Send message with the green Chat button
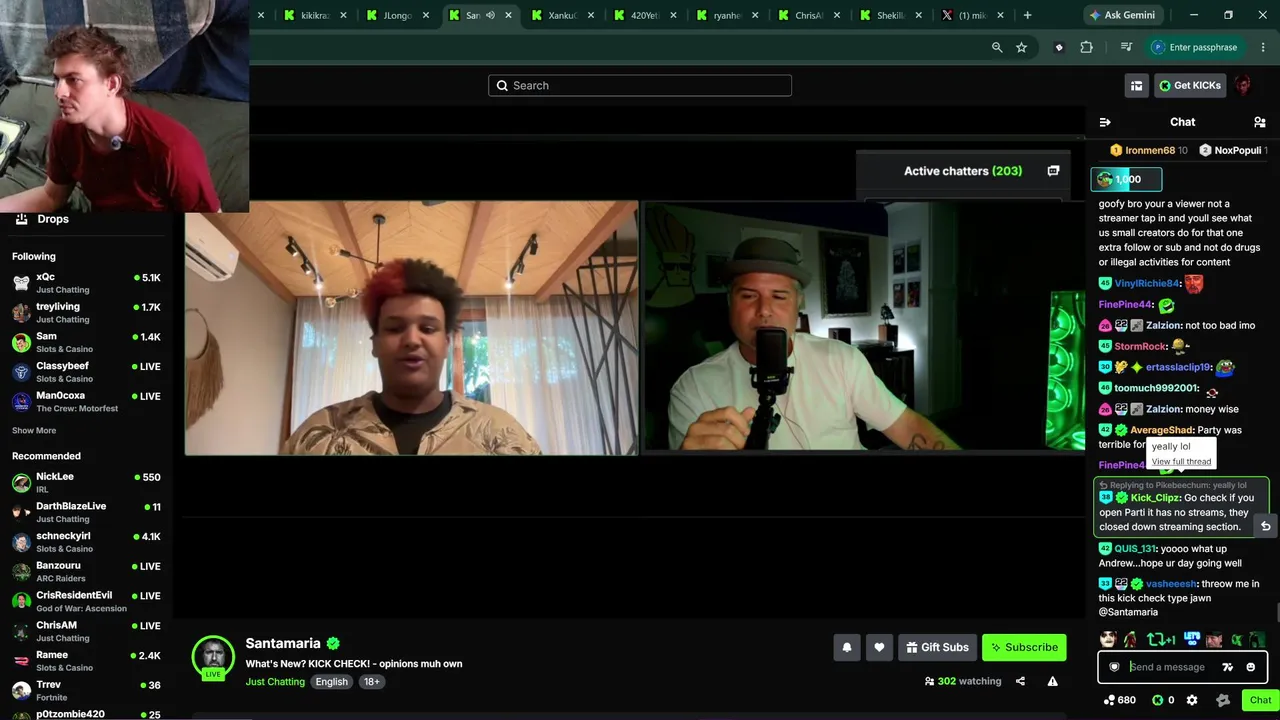1280x720 pixels. click(1260, 700)
